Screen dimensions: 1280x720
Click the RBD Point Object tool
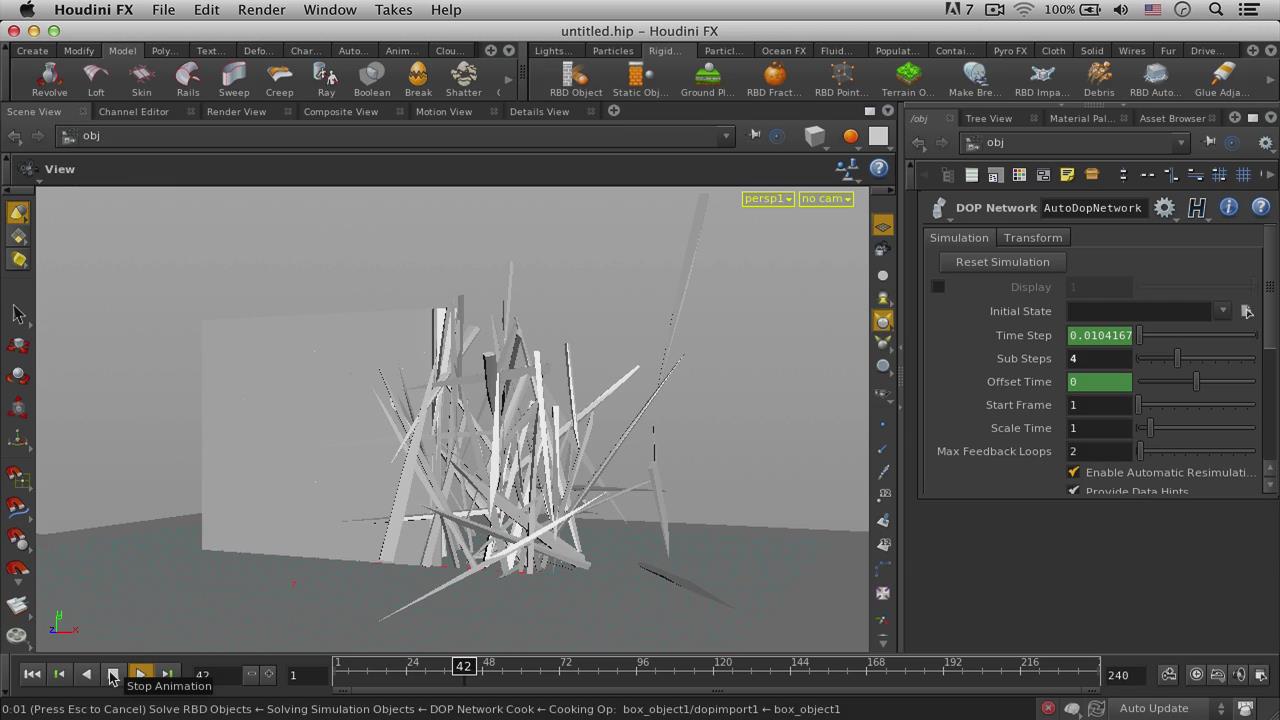(x=841, y=79)
